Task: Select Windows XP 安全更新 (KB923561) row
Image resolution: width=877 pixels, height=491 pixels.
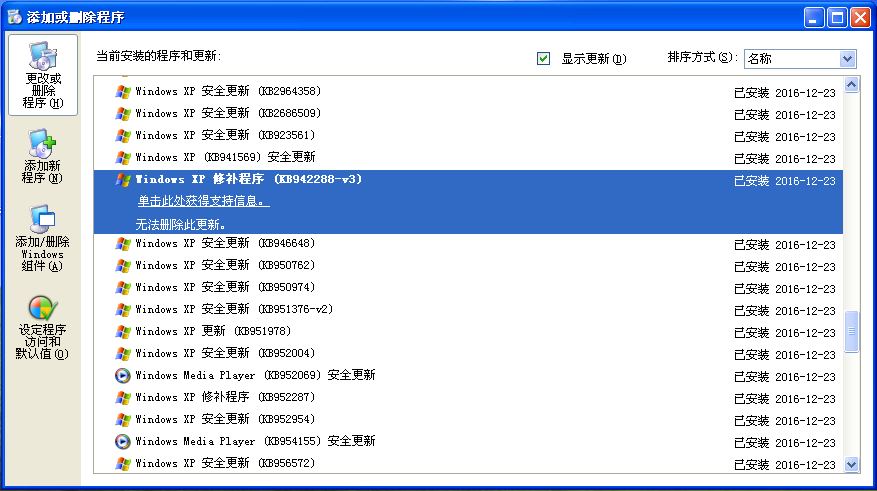Action: point(468,135)
